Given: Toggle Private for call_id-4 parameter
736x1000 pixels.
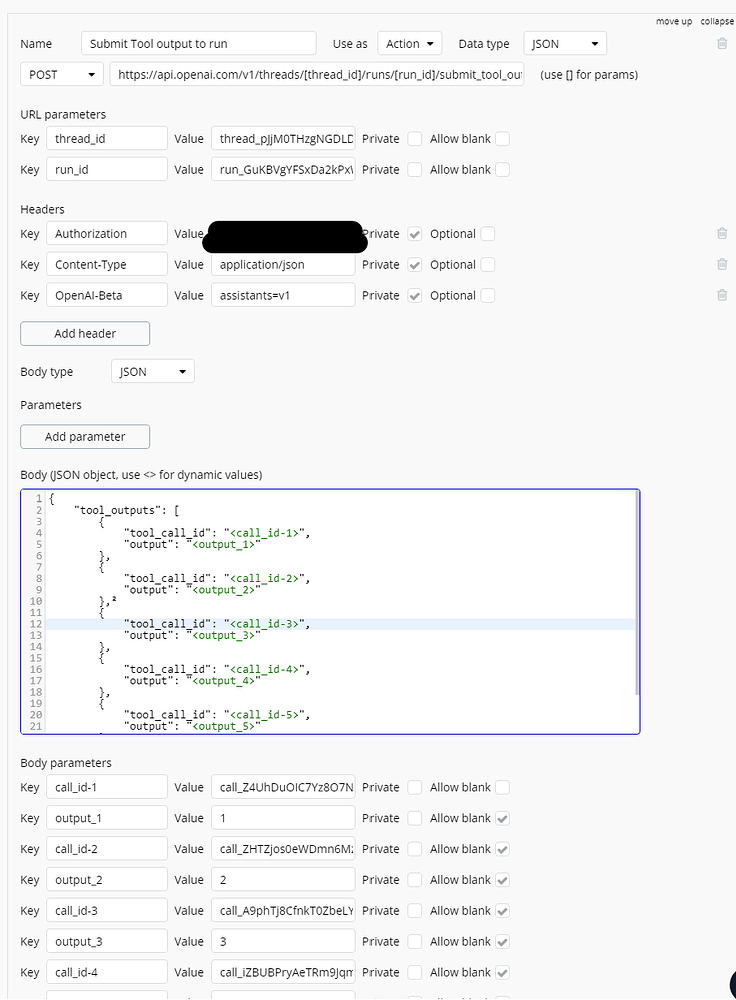Looking at the screenshot, I should 415,972.
